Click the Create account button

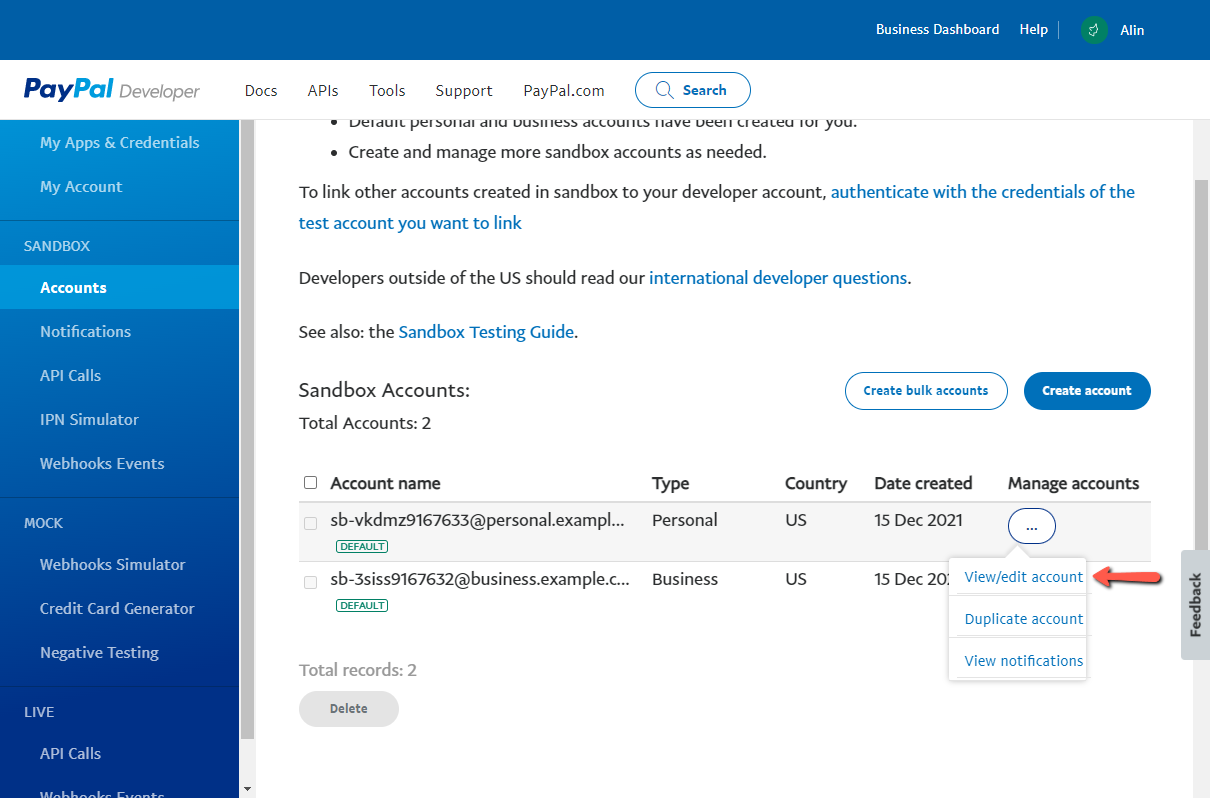[x=1087, y=391]
